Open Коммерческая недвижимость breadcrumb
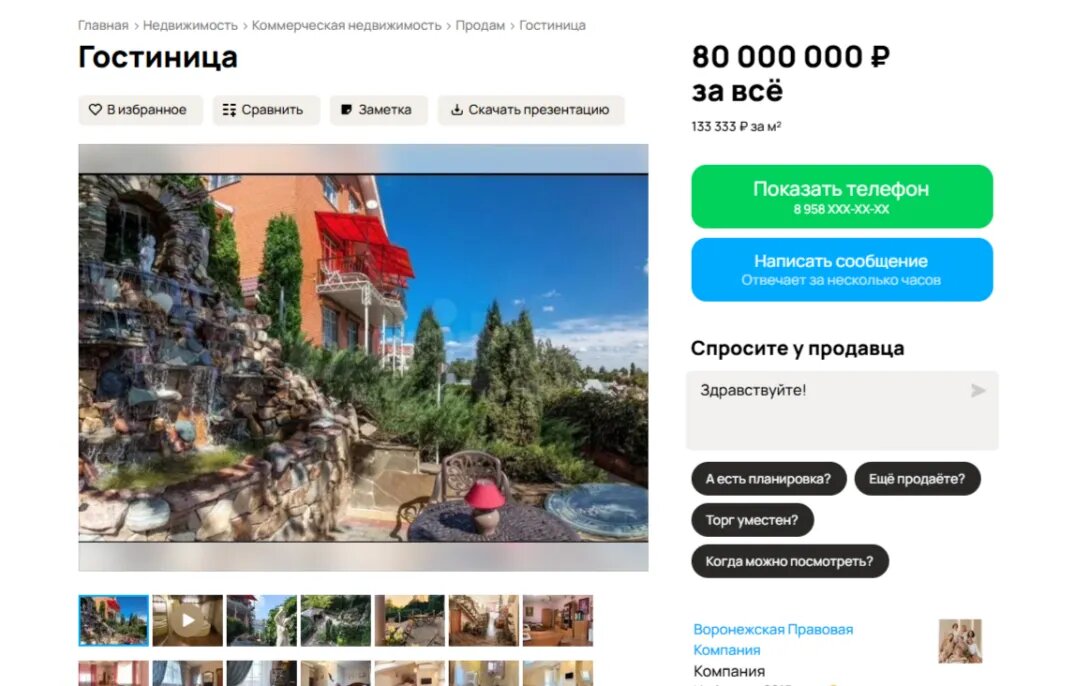Screen dimensions: 1090x686 pyautogui.click(x=346, y=25)
